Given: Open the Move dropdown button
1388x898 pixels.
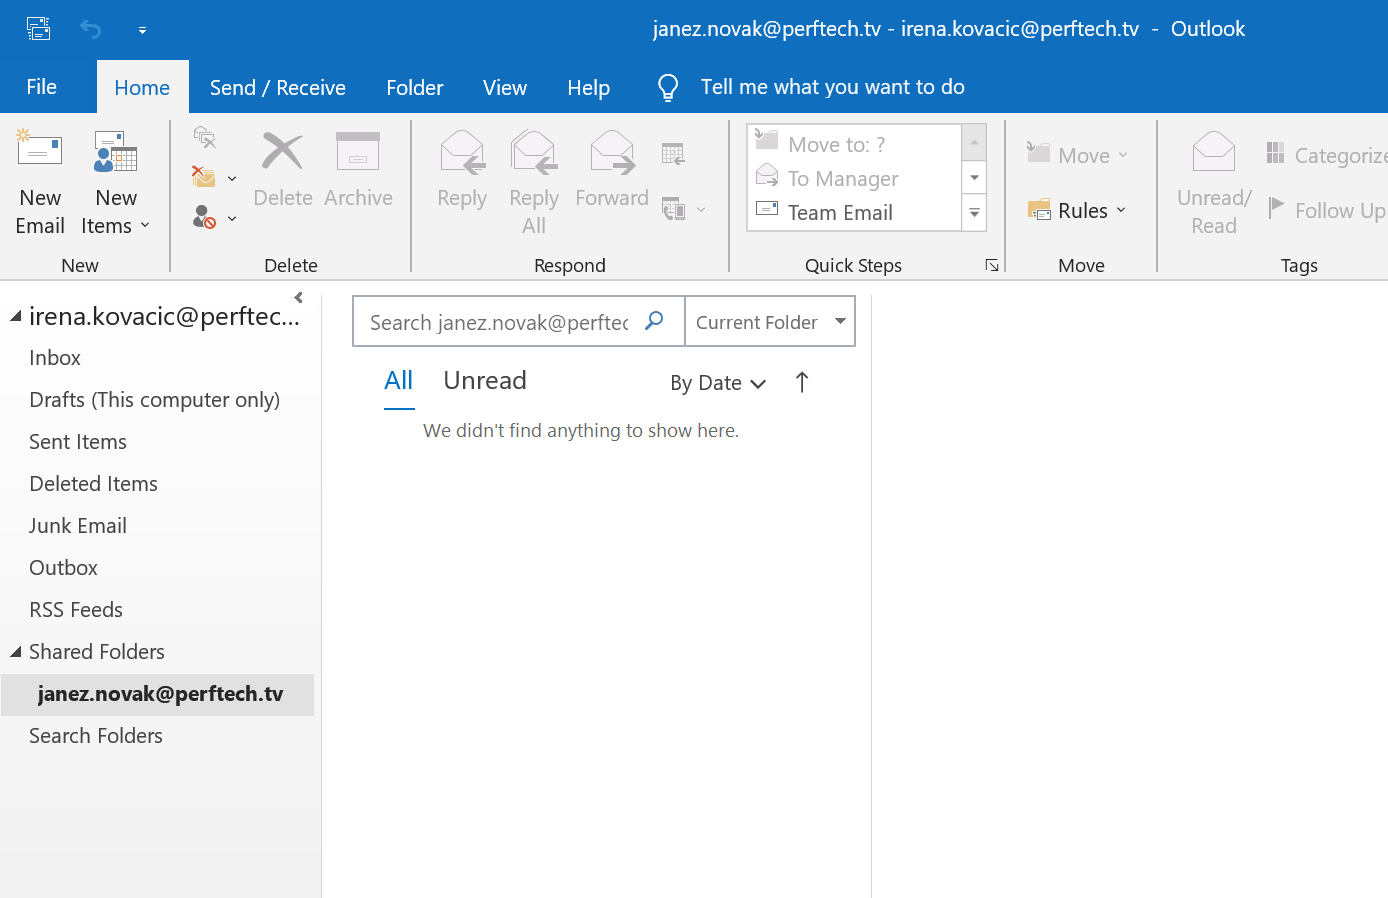Looking at the screenshot, I should point(1077,155).
